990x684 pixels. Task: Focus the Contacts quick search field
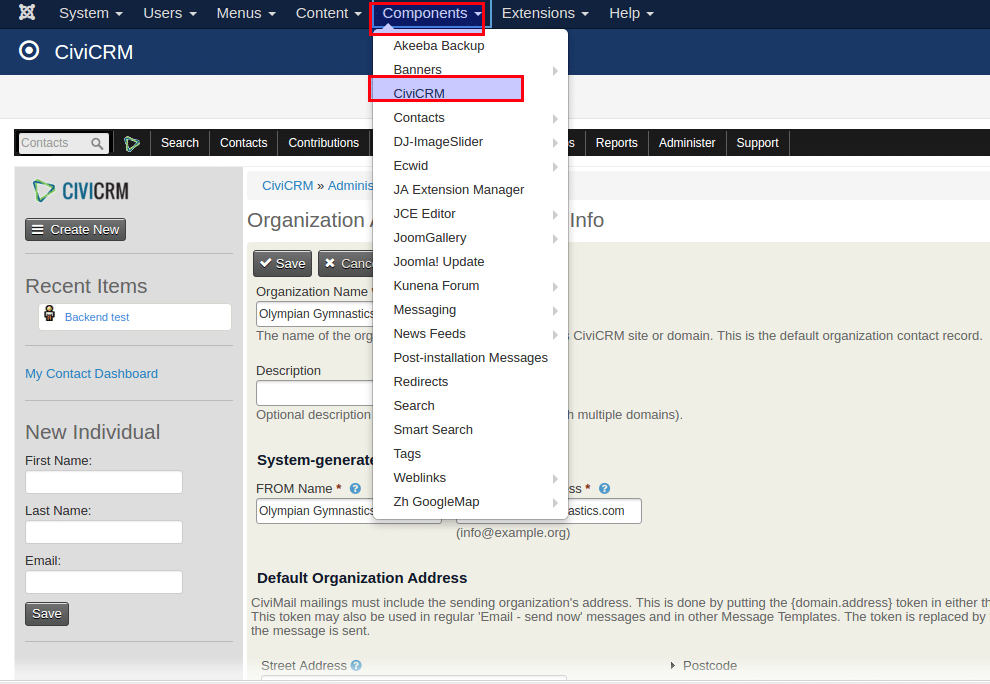63,143
